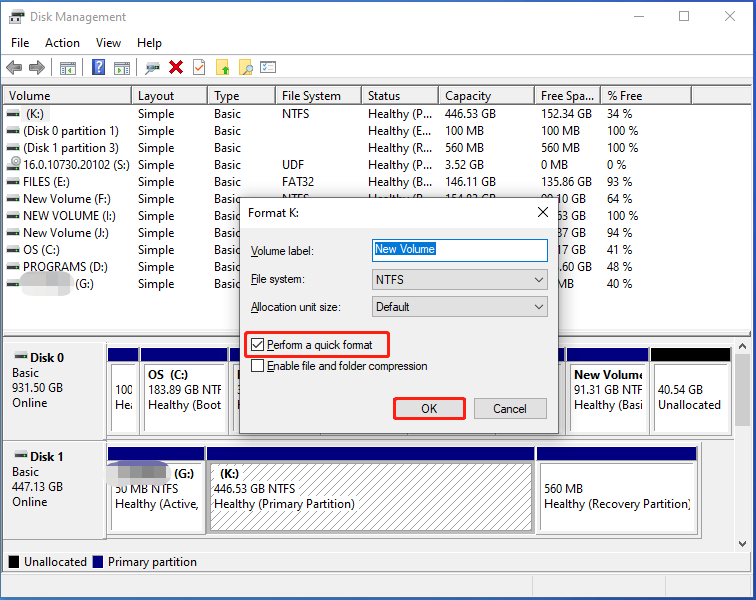Sort by the Layout column header

pos(170,95)
